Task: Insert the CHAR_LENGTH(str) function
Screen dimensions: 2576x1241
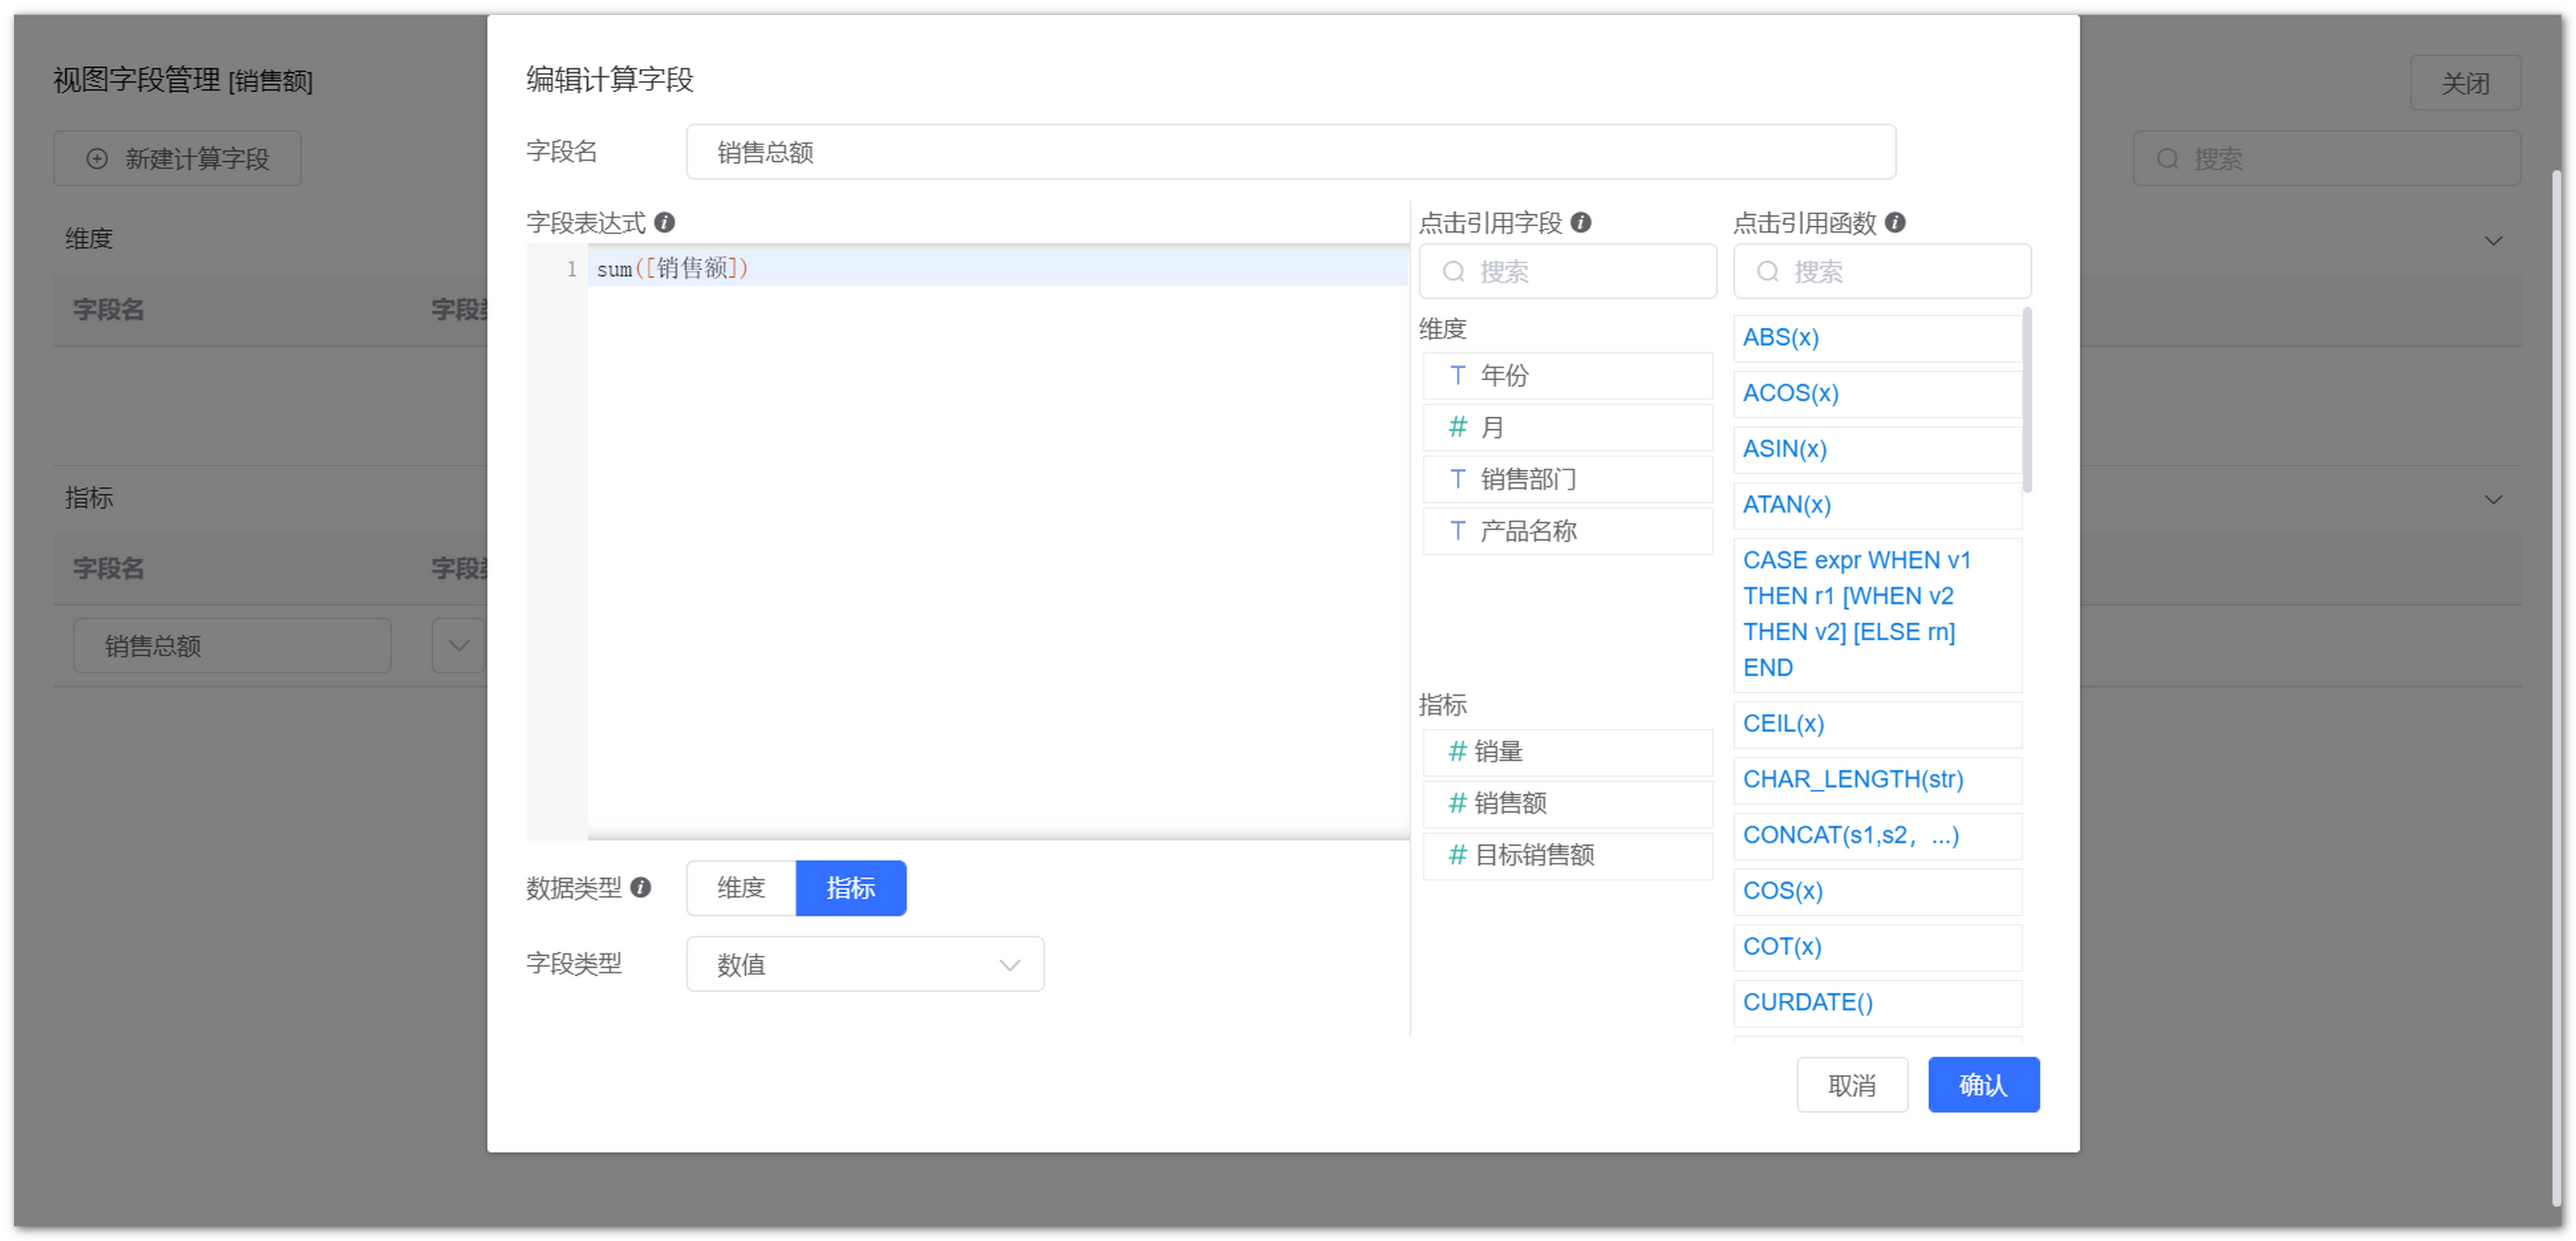Action: (1877, 780)
